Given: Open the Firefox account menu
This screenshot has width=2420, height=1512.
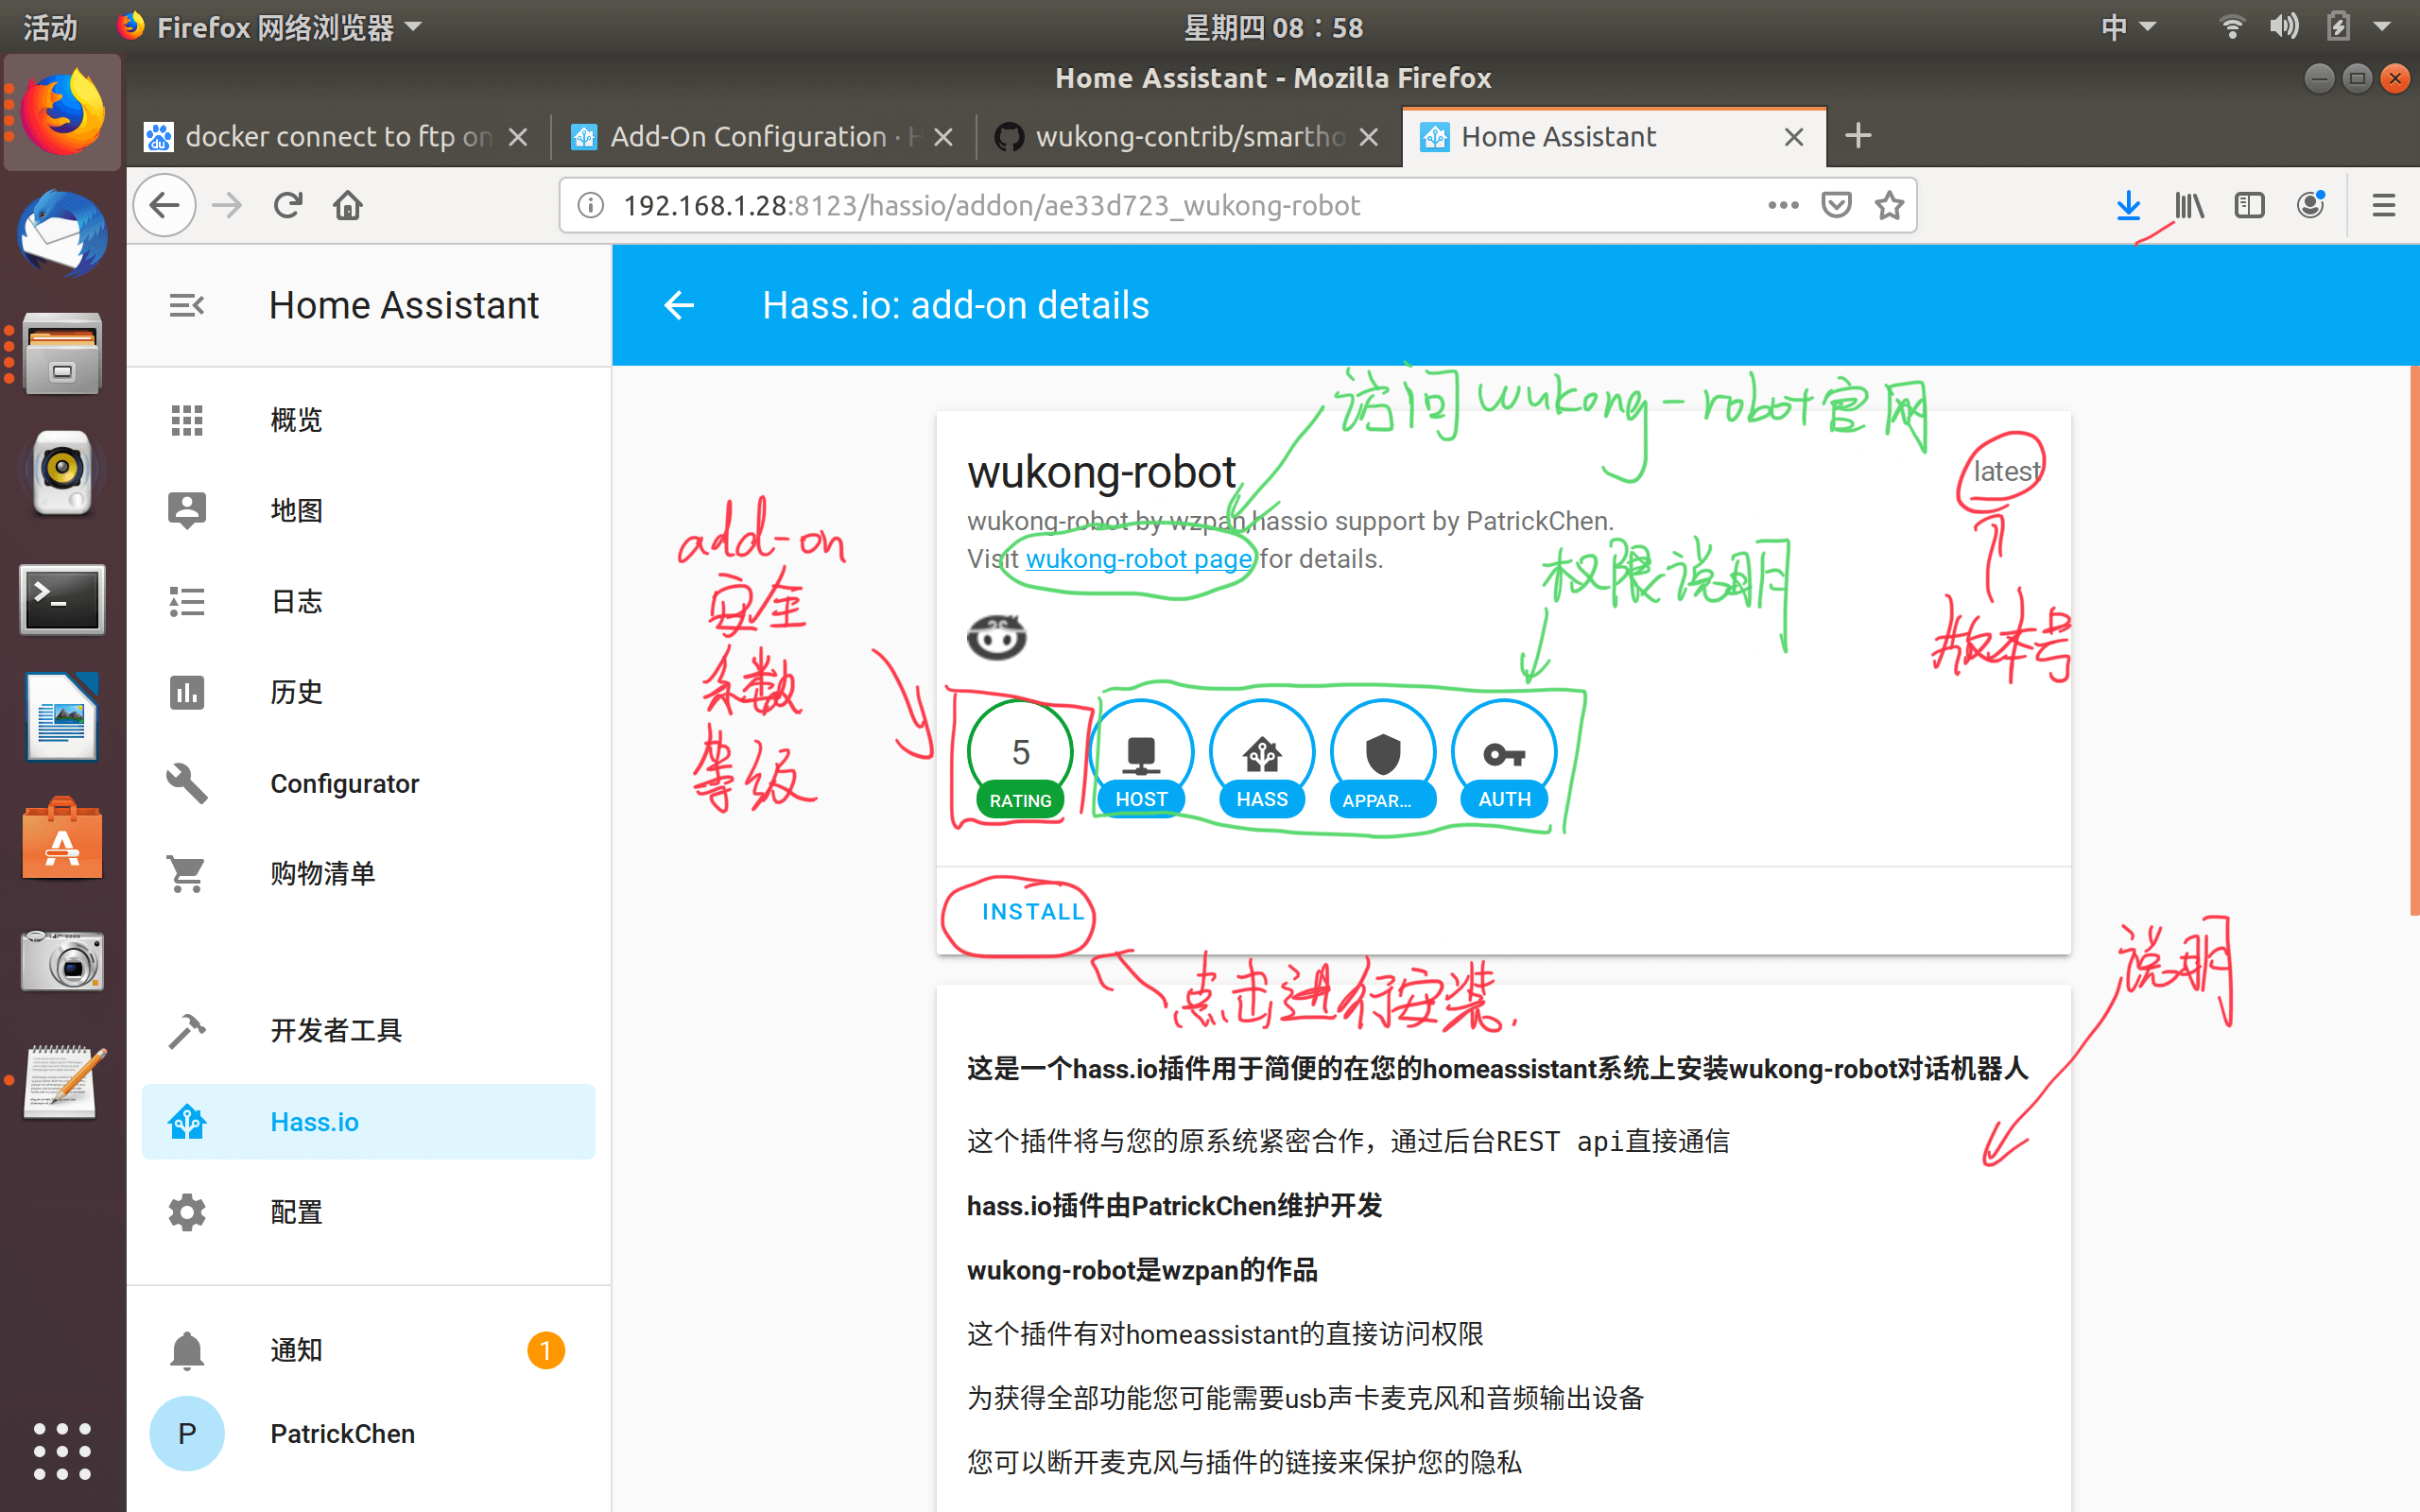Looking at the screenshot, I should [x=2310, y=206].
